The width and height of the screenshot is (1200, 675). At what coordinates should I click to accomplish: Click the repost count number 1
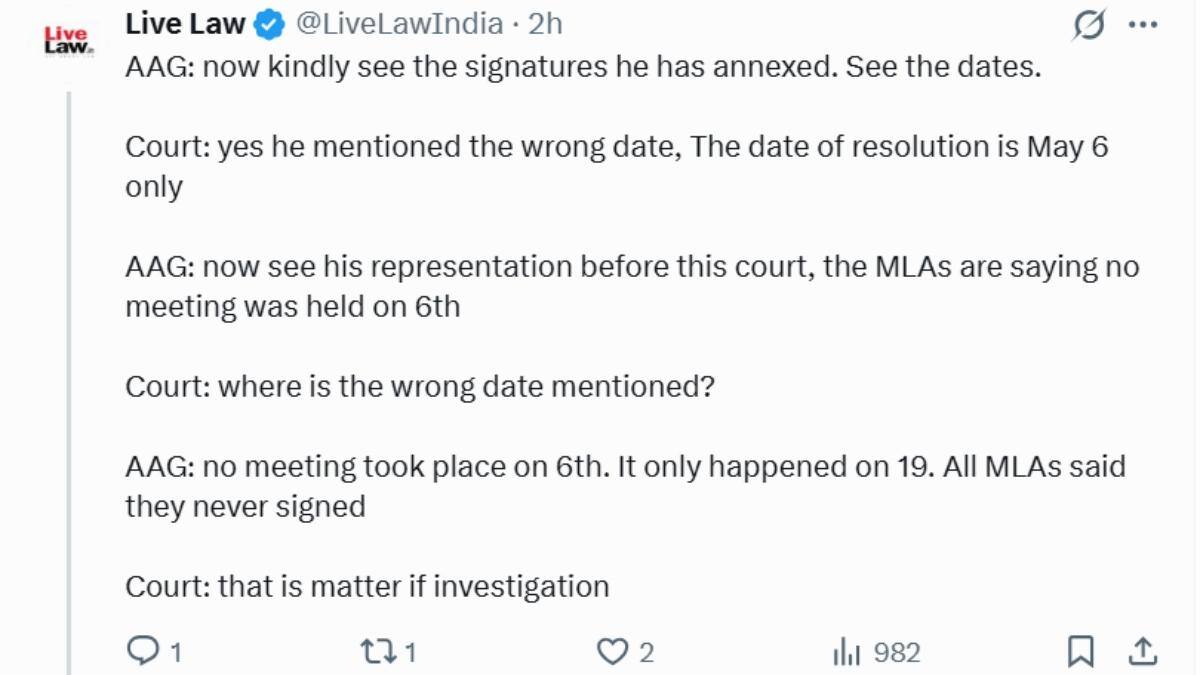[409, 653]
